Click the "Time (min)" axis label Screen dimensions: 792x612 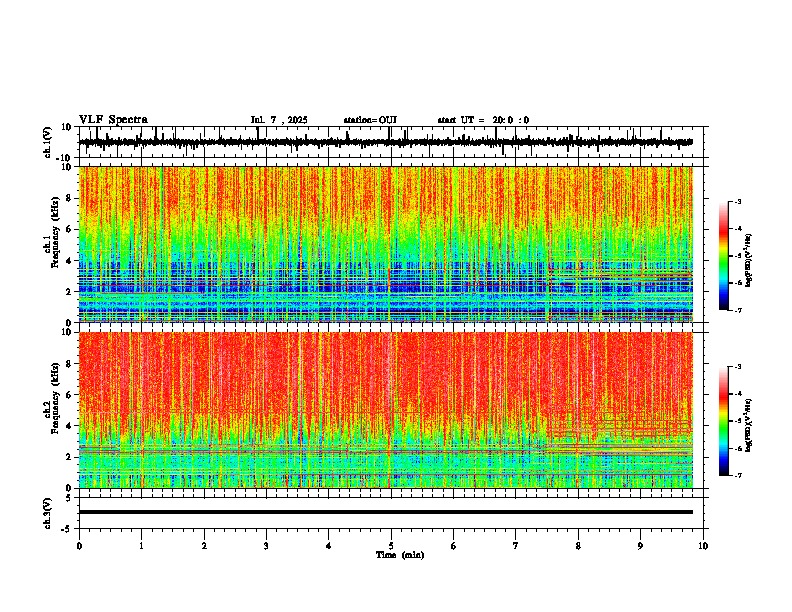[x=400, y=555]
